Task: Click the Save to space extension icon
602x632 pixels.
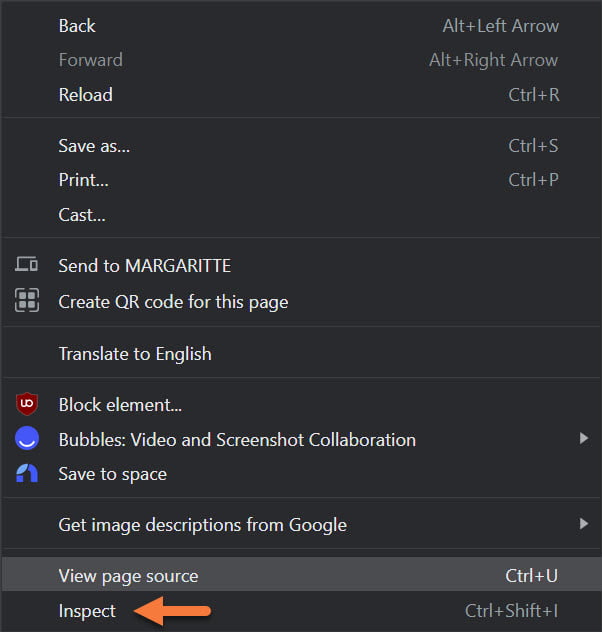Action: click(x=27, y=474)
